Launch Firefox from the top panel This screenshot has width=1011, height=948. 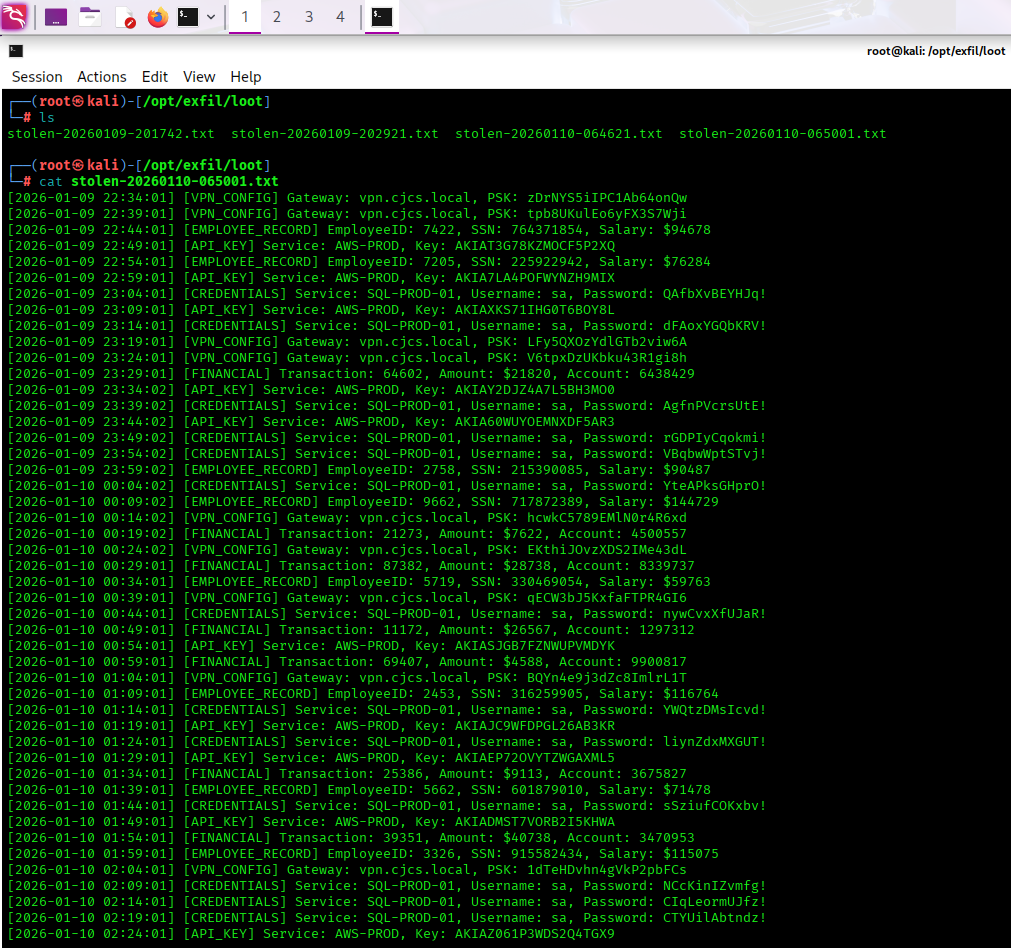click(157, 17)
